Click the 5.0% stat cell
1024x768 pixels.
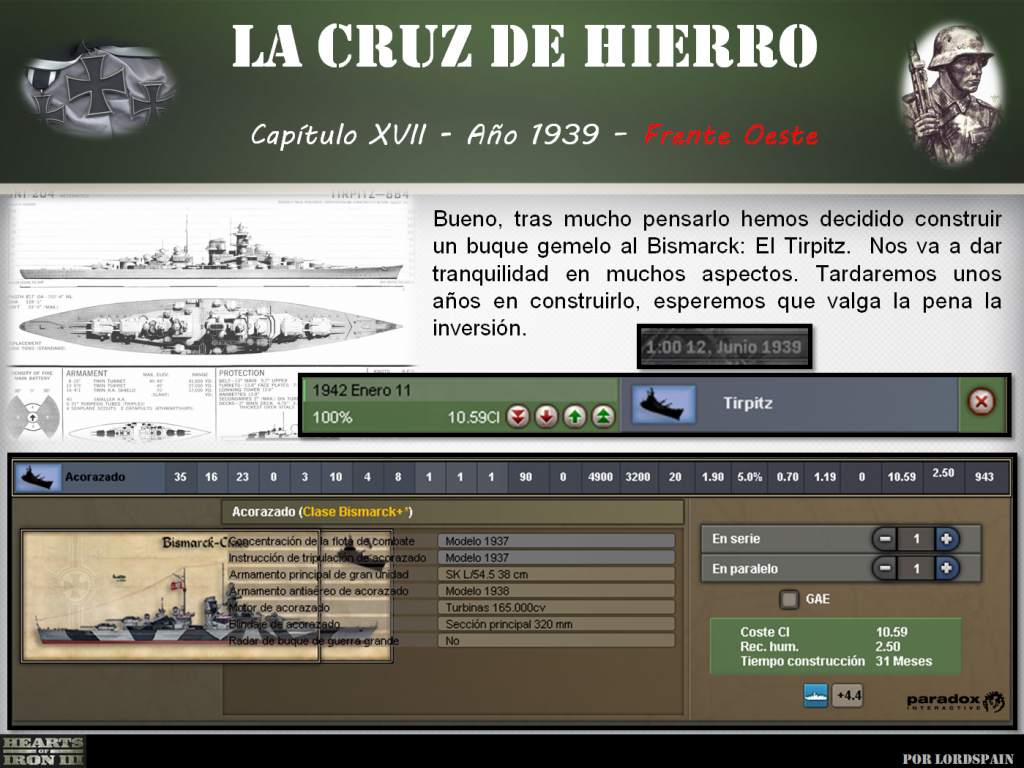(x=750, y=477)
